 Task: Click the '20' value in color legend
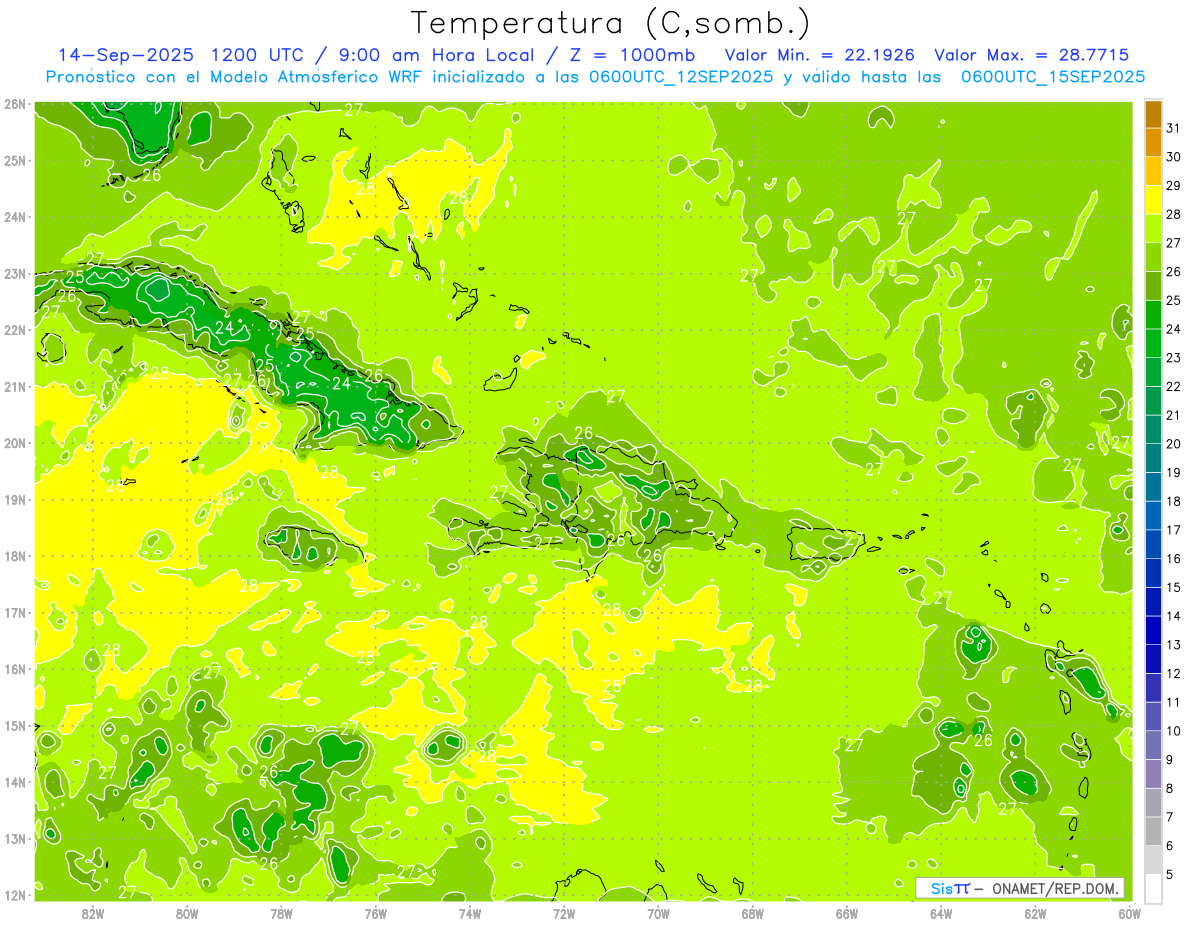coord(1174,444)
